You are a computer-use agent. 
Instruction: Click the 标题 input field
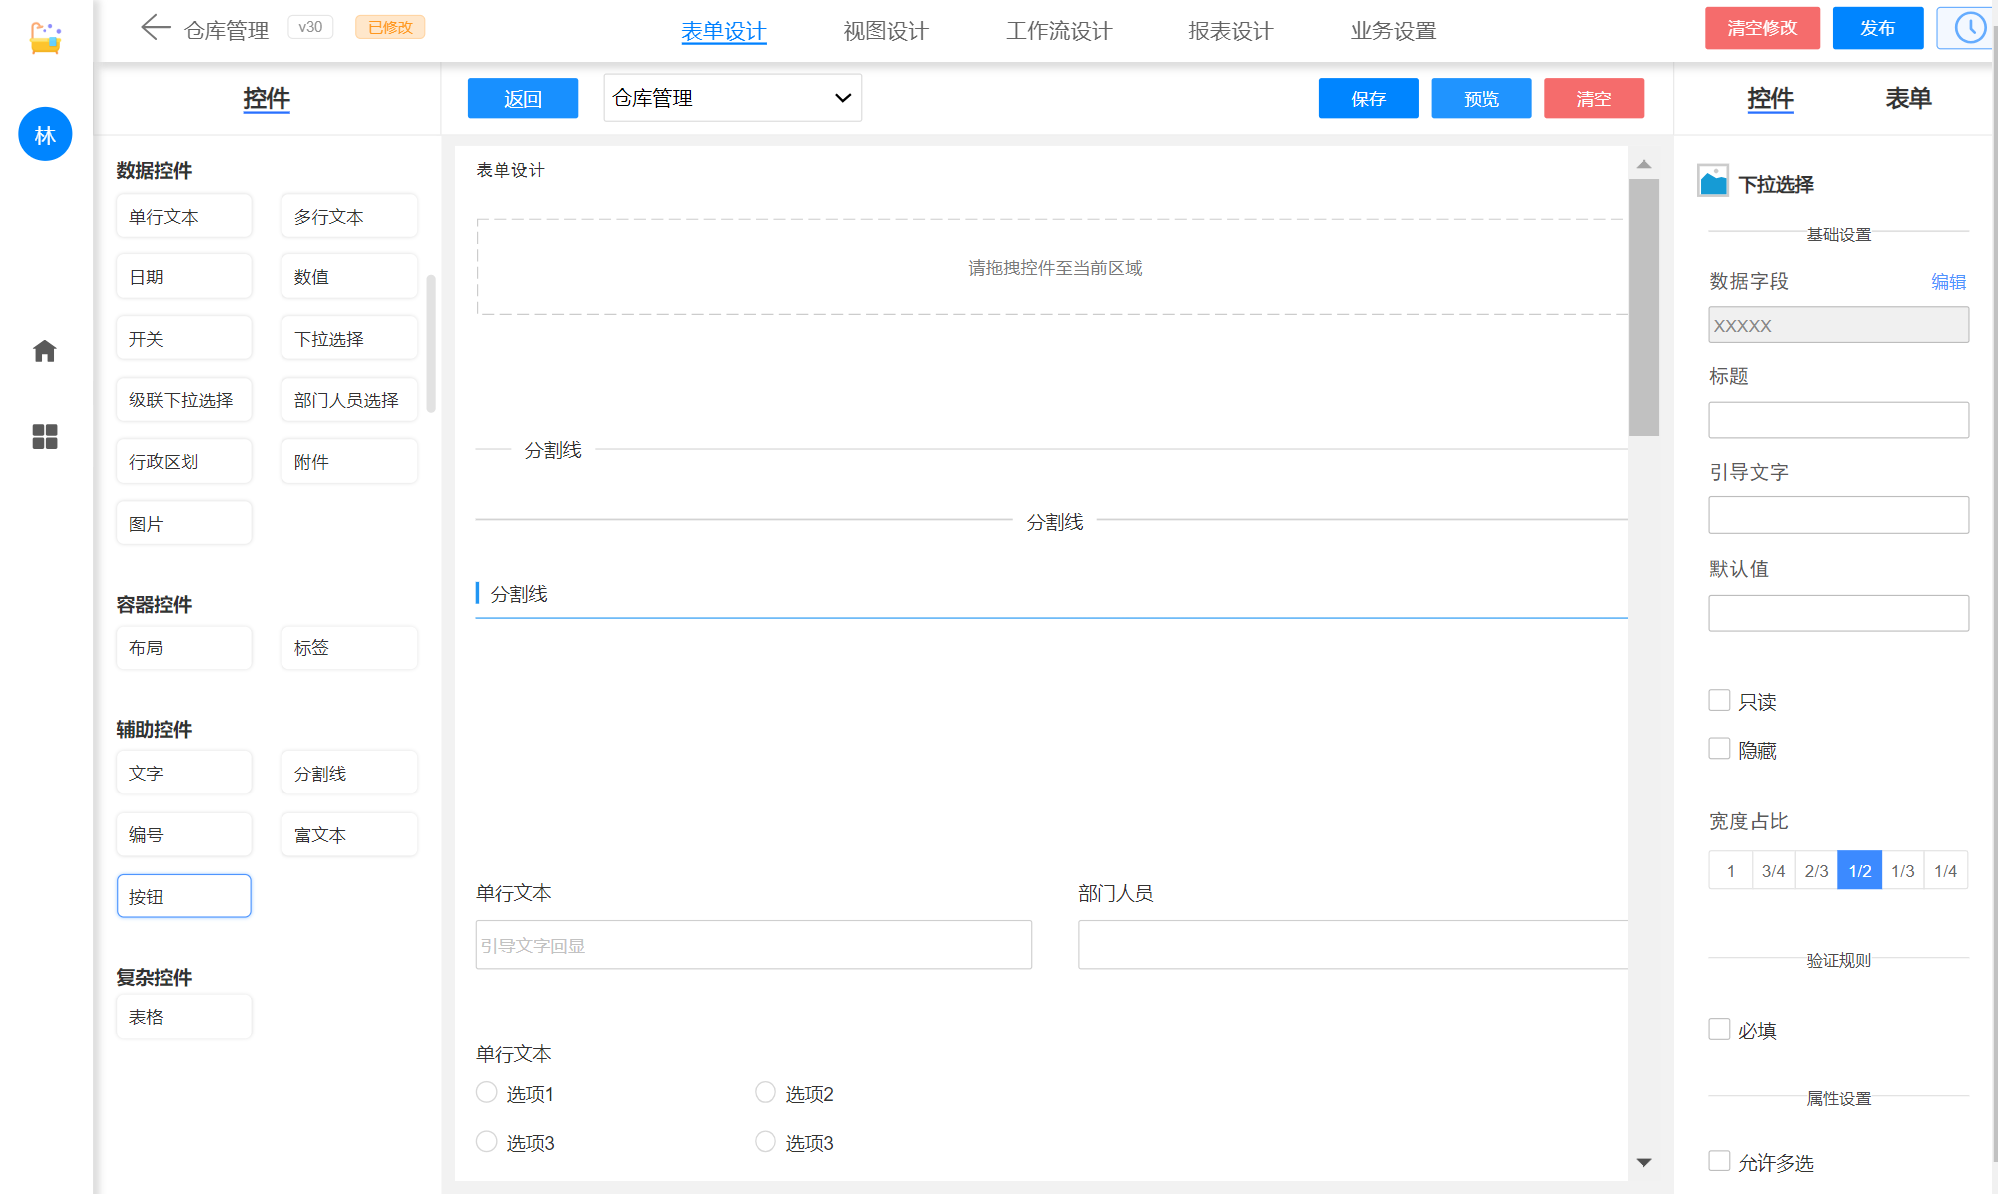(x=1838, y=420)
